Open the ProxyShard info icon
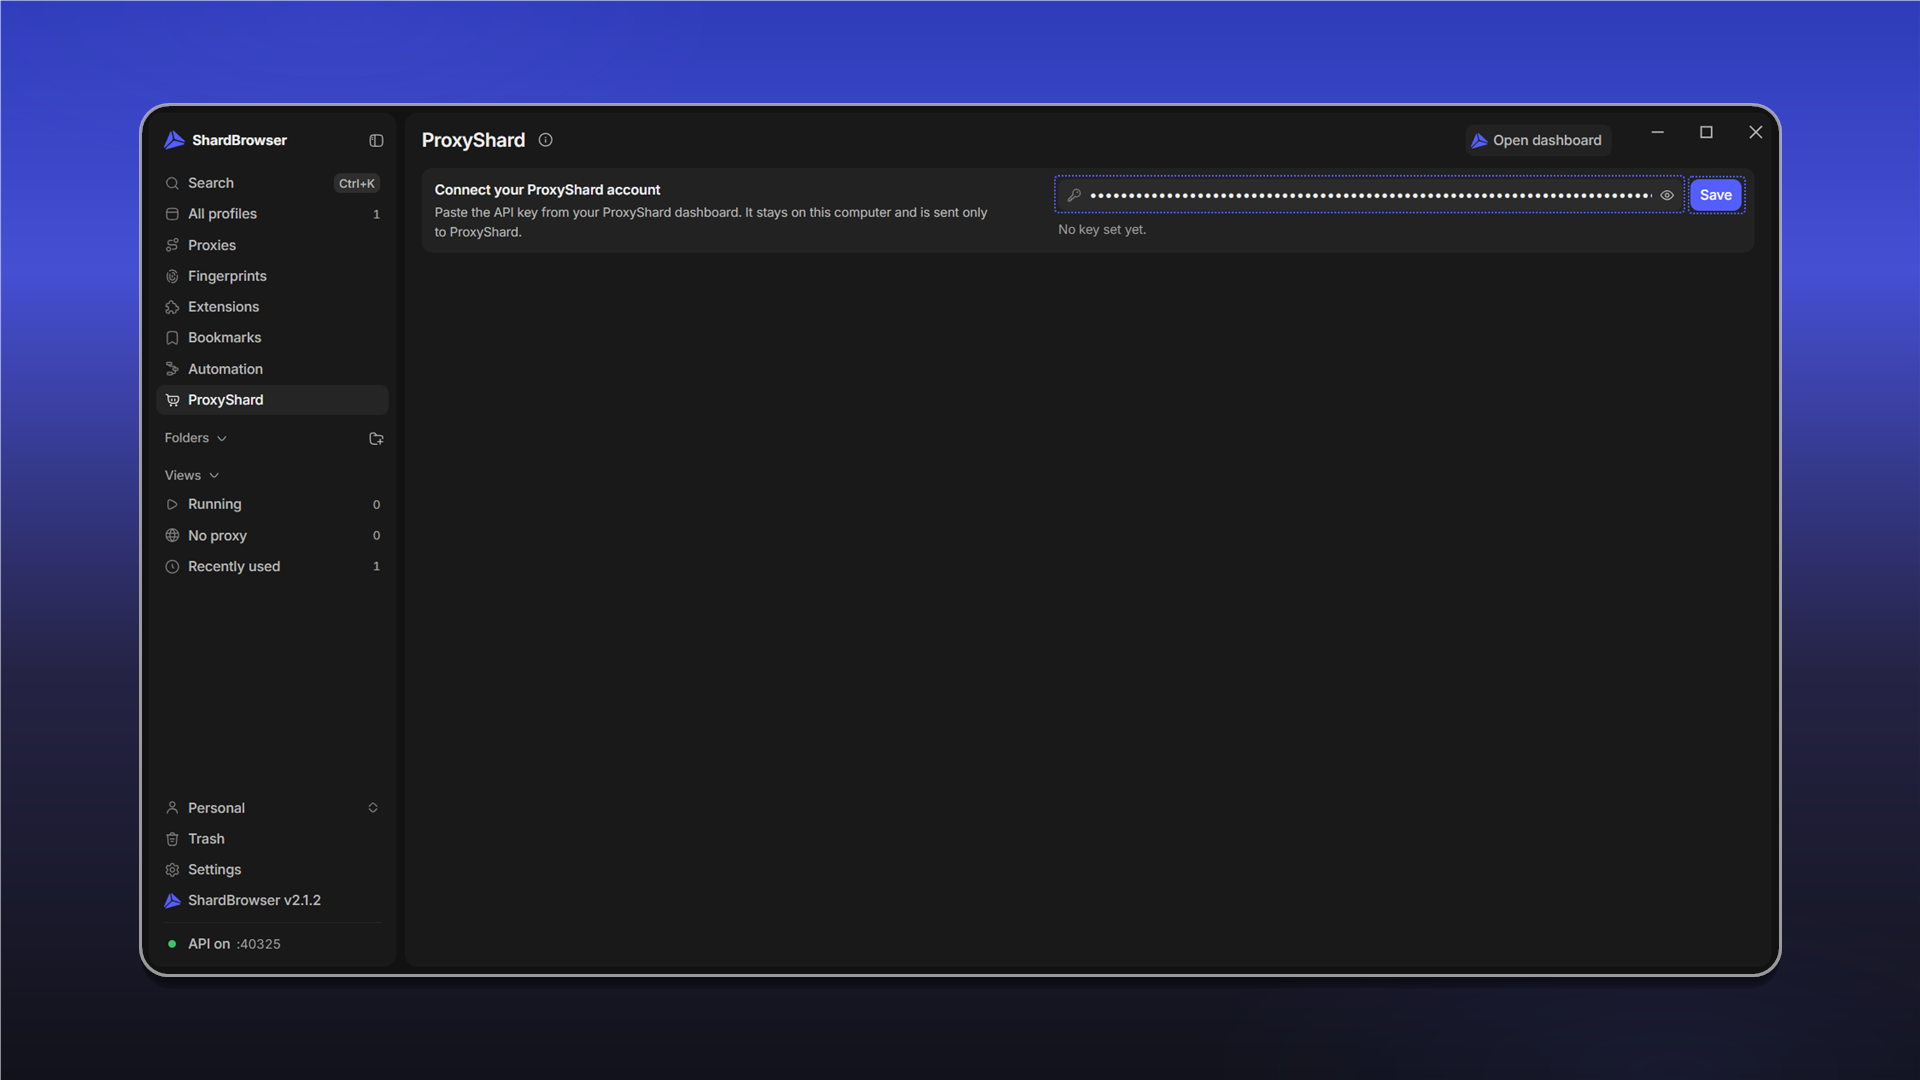1920x1080 pixels. [x=545, y=140]
